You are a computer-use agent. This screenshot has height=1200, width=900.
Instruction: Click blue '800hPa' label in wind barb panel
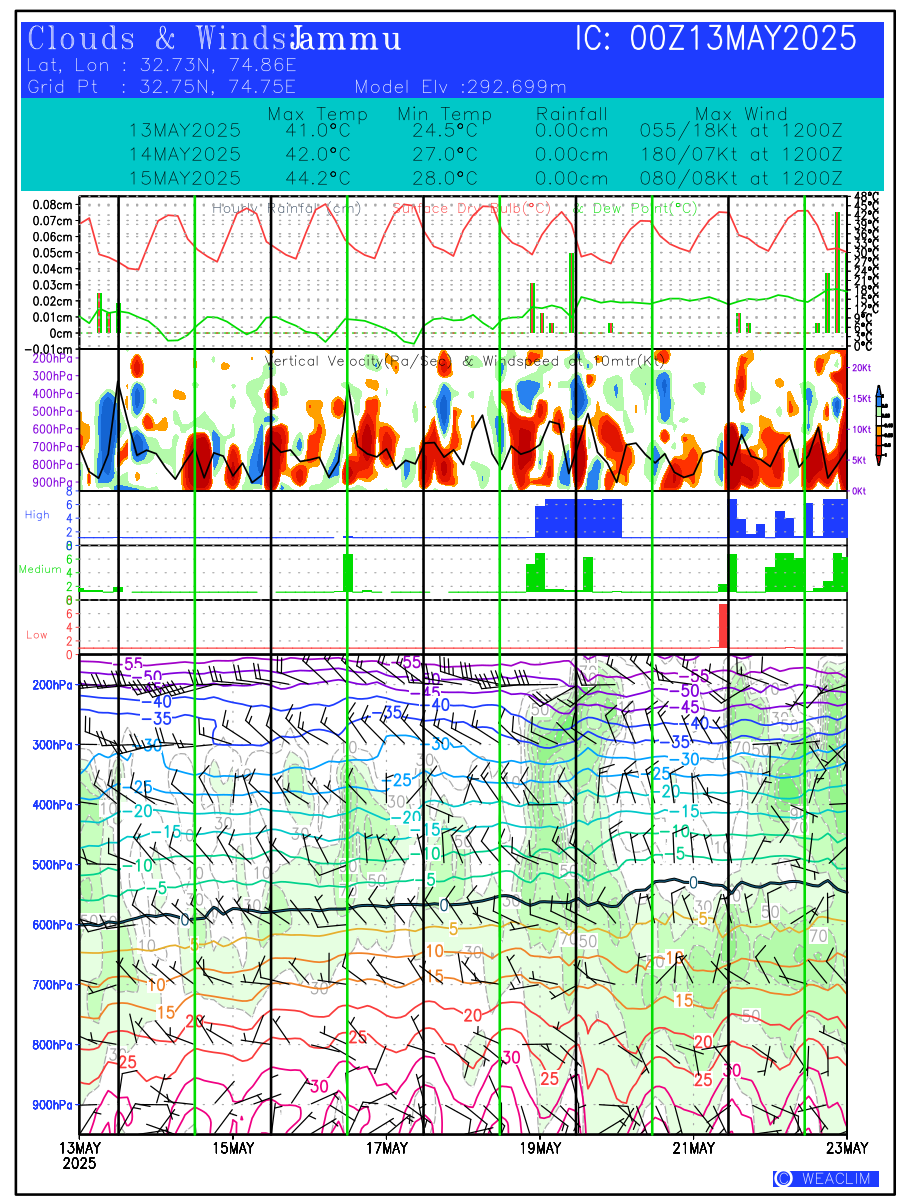click(x=54, y=1045)
